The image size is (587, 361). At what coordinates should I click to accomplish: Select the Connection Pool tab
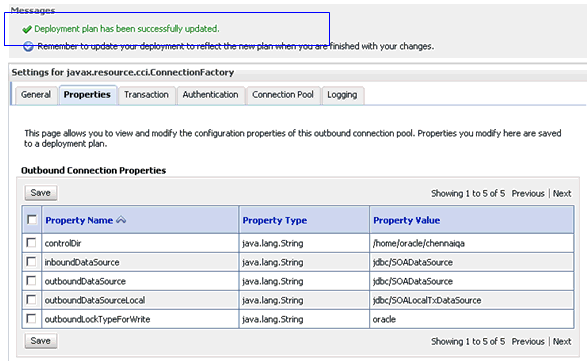(x=283, y=95)
